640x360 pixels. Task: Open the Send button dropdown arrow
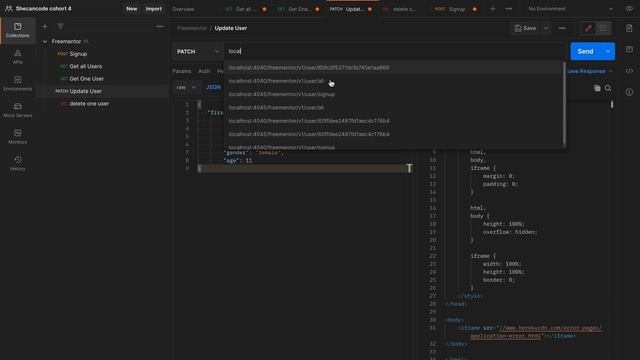608,51
